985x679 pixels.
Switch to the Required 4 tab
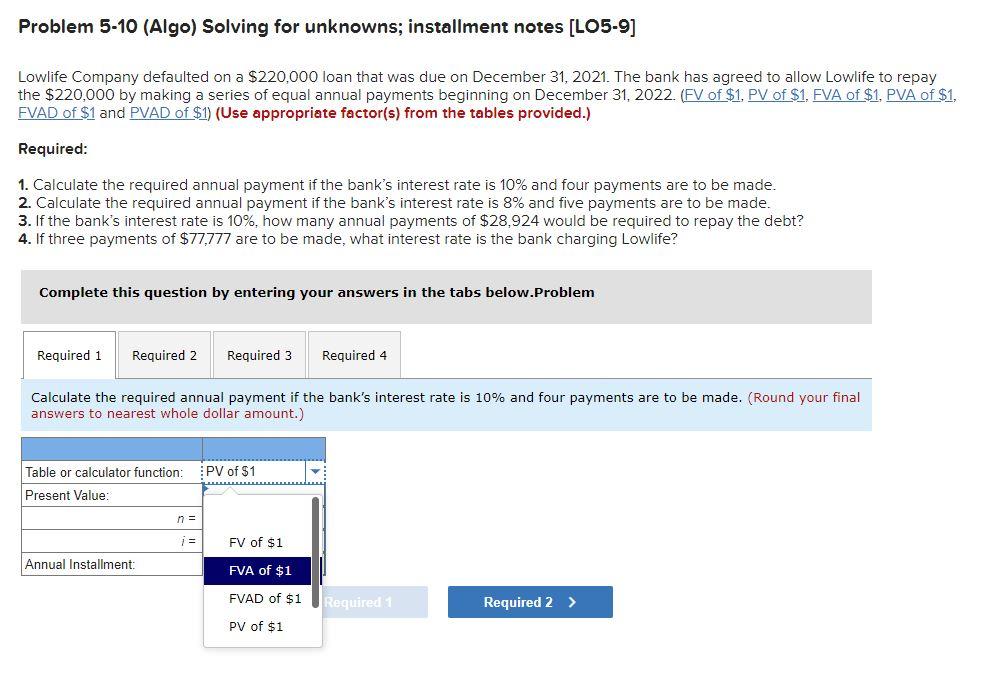coord(354,355)
